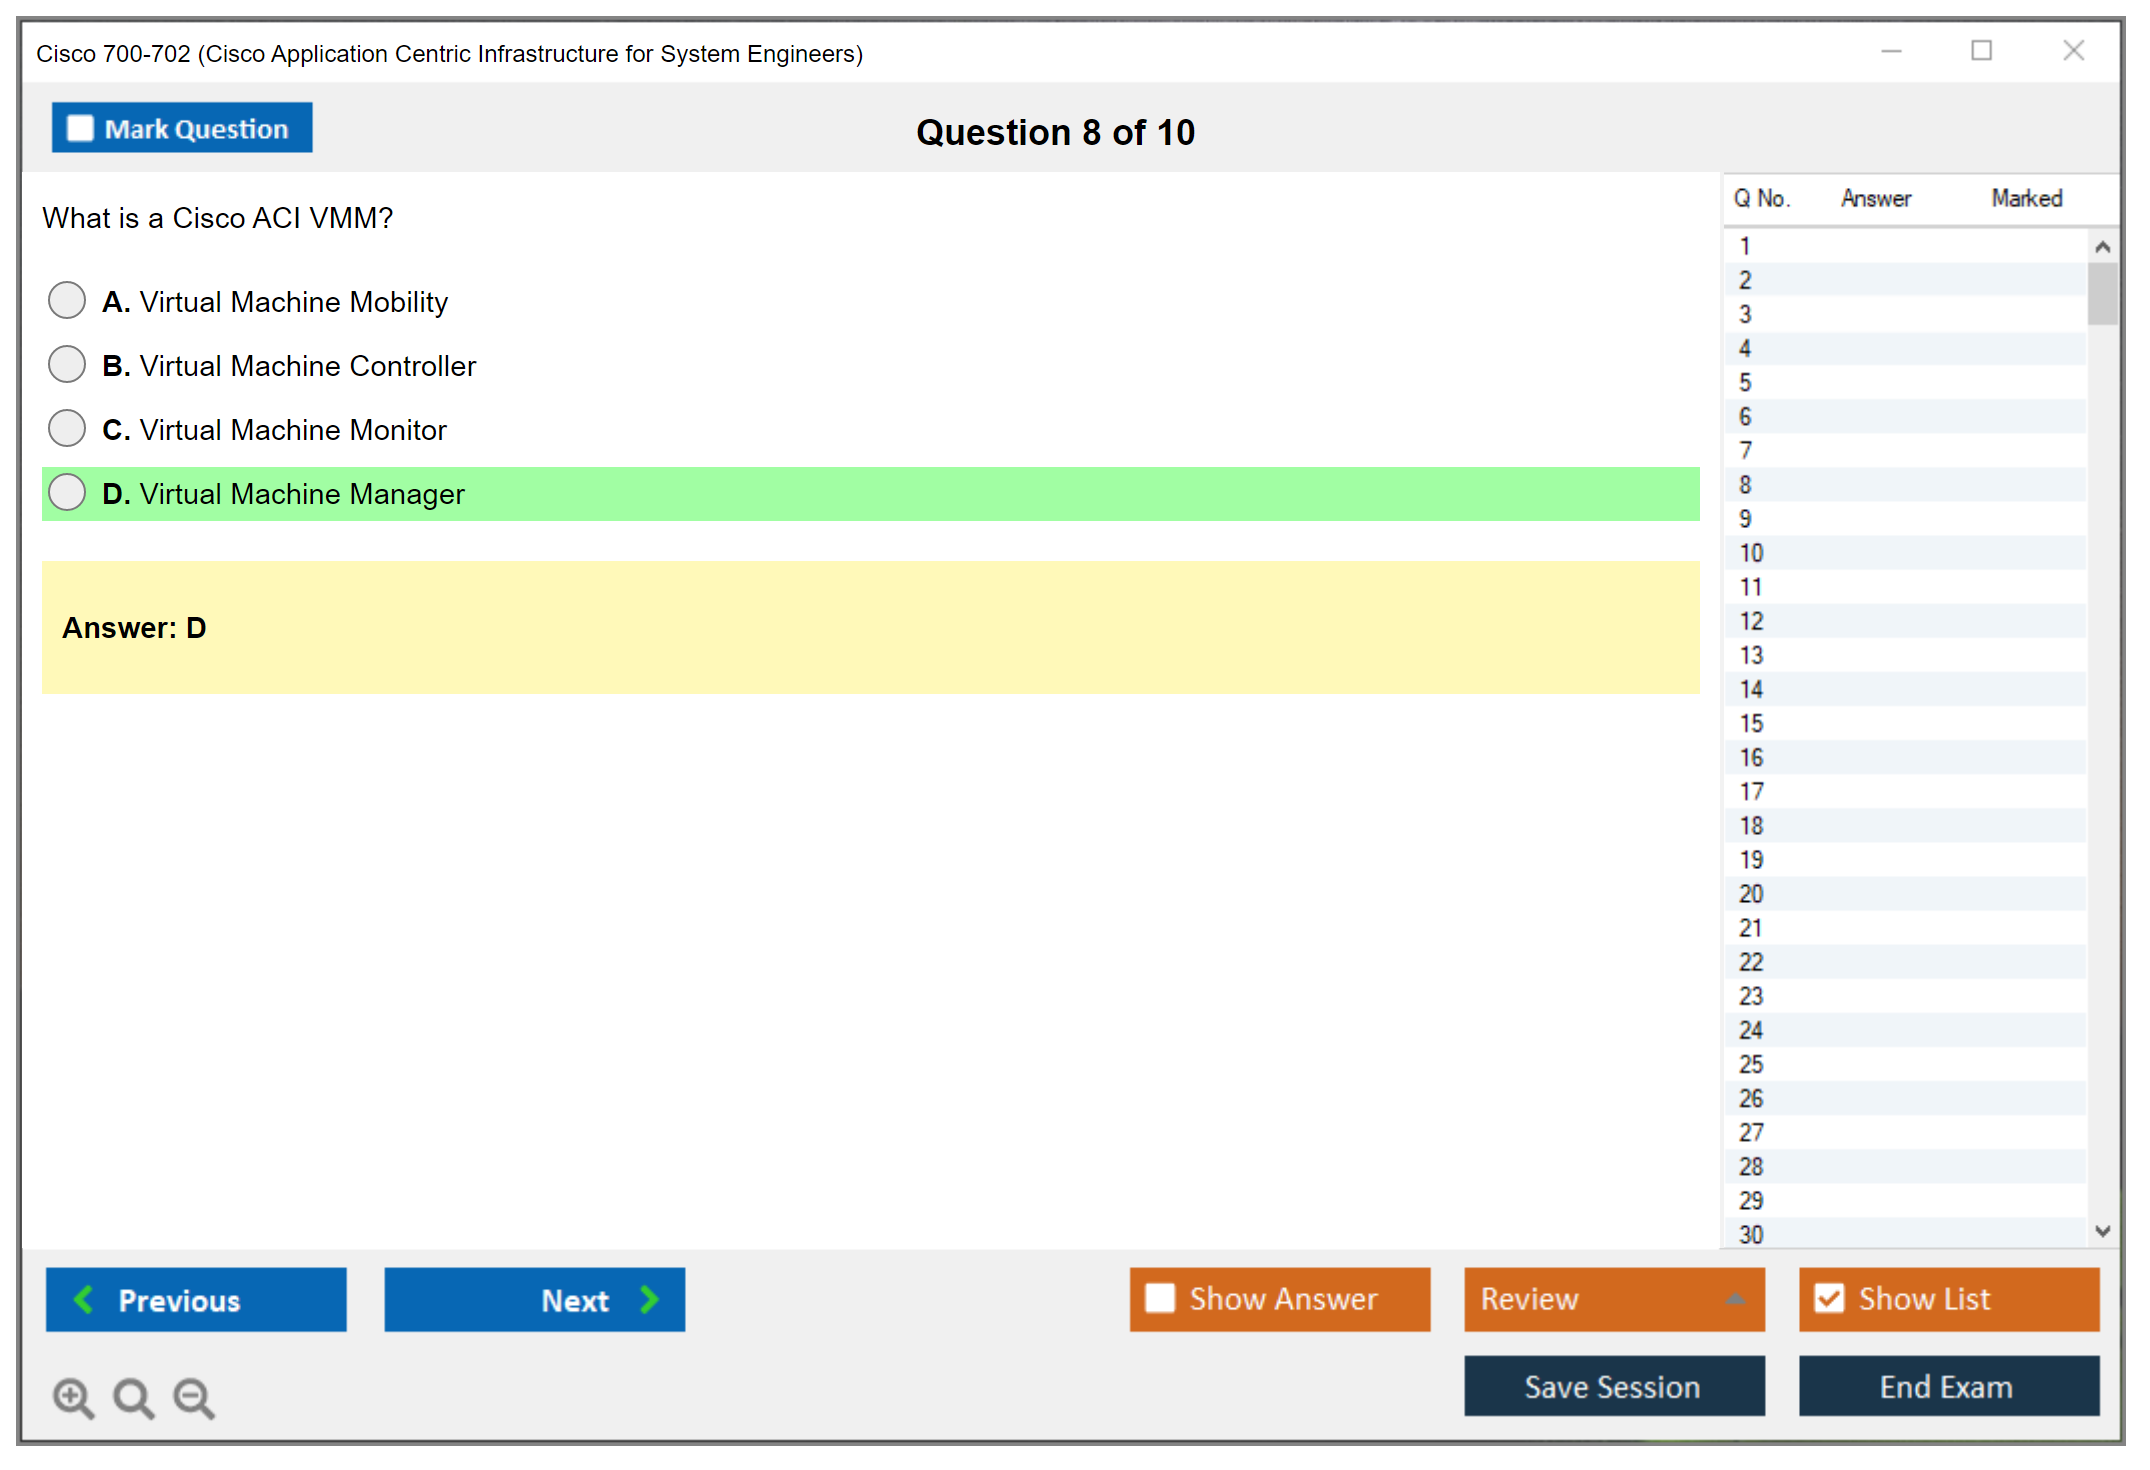Screen dimensions: 2150x1470
Task: Select option D Virtual Machine Manager
Action: [67, 492]
